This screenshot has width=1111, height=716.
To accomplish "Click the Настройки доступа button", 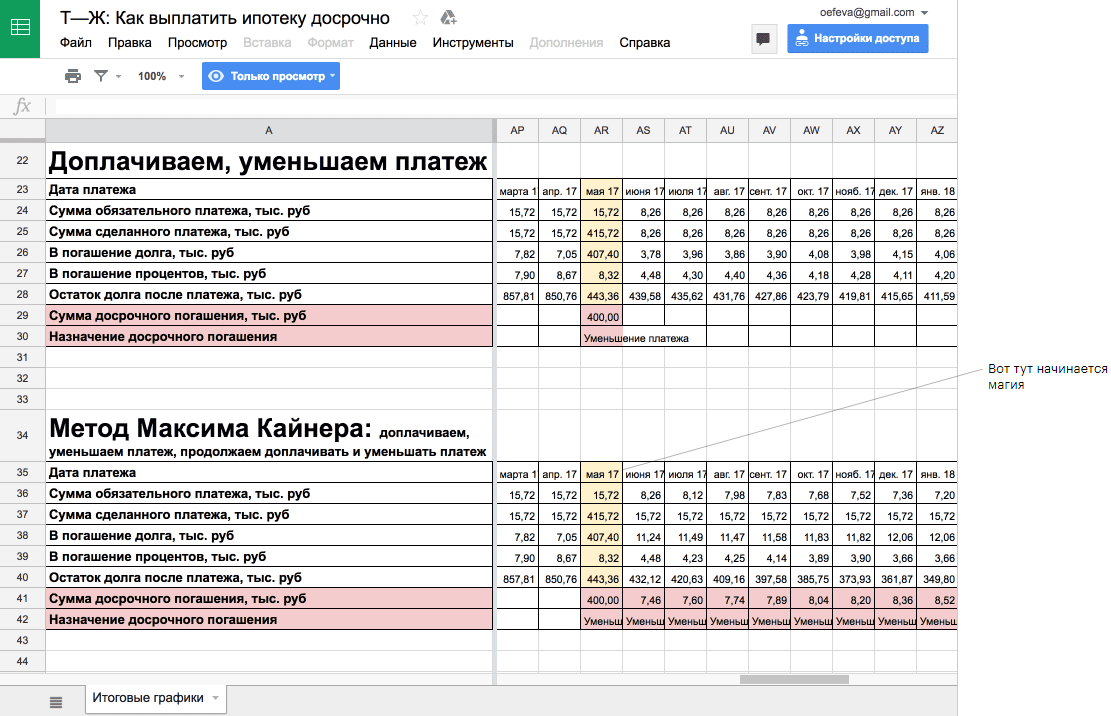I will click(x=857, y=39).
